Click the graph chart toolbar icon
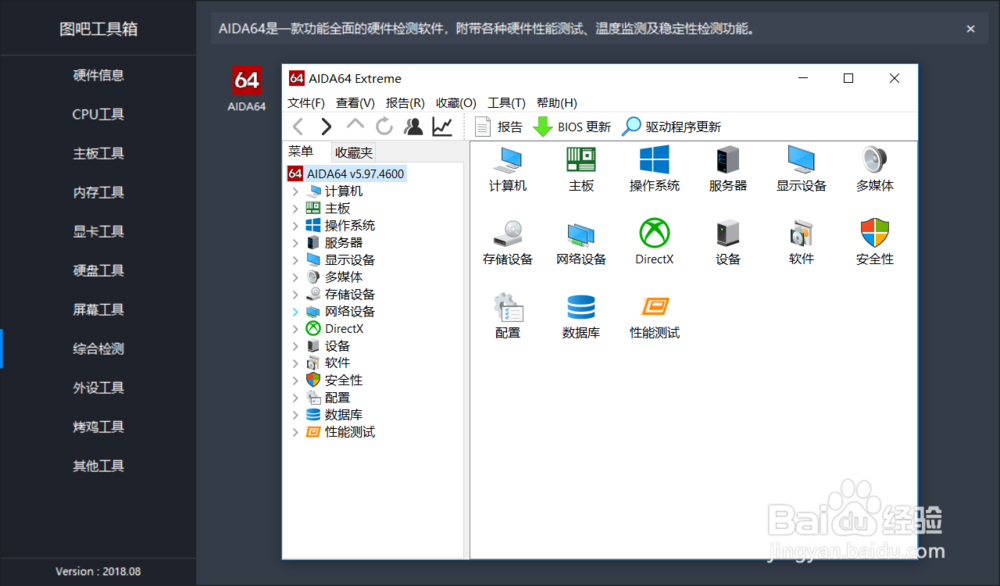 coord(442,126)
